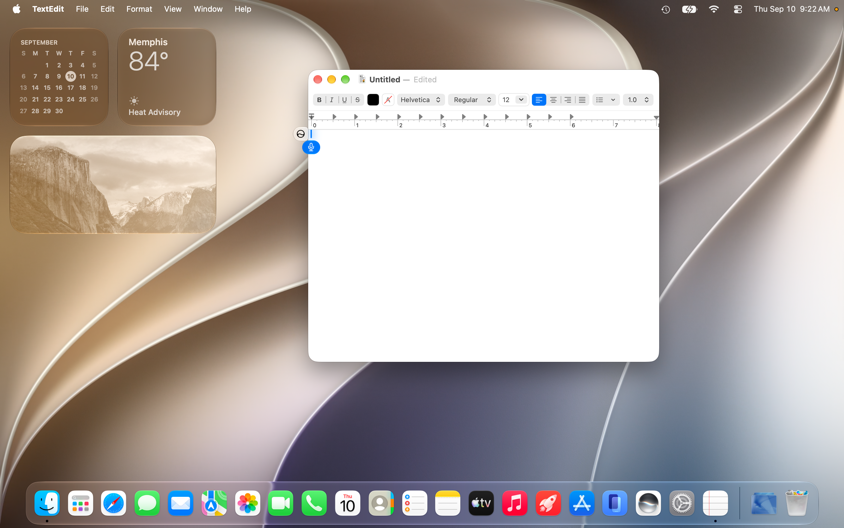Open the File menu
This screenshot has width=844, height=528.
click(x=82, y=9)
